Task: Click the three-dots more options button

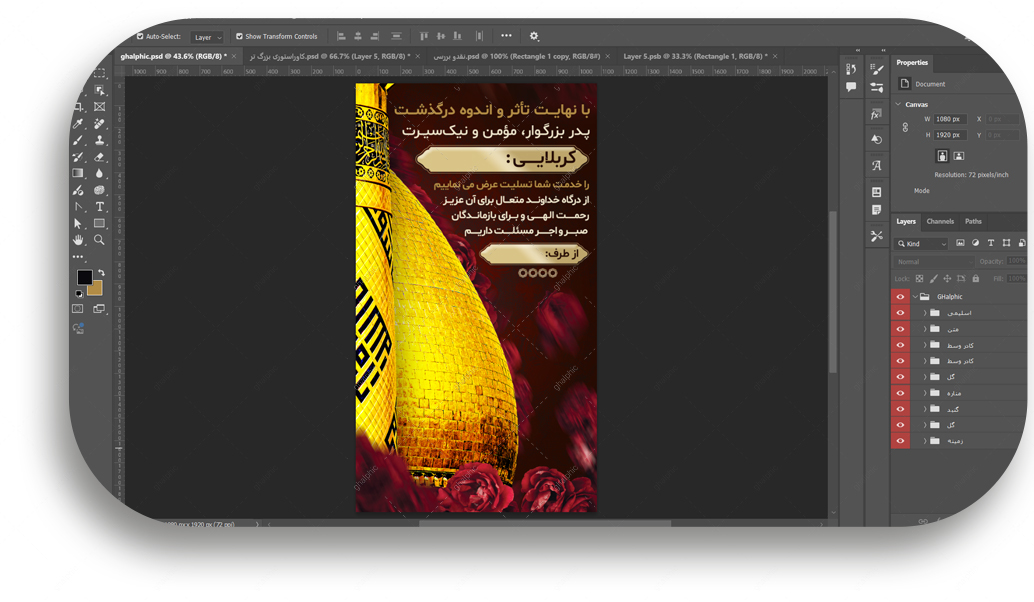Action: (x=506, y=36)
